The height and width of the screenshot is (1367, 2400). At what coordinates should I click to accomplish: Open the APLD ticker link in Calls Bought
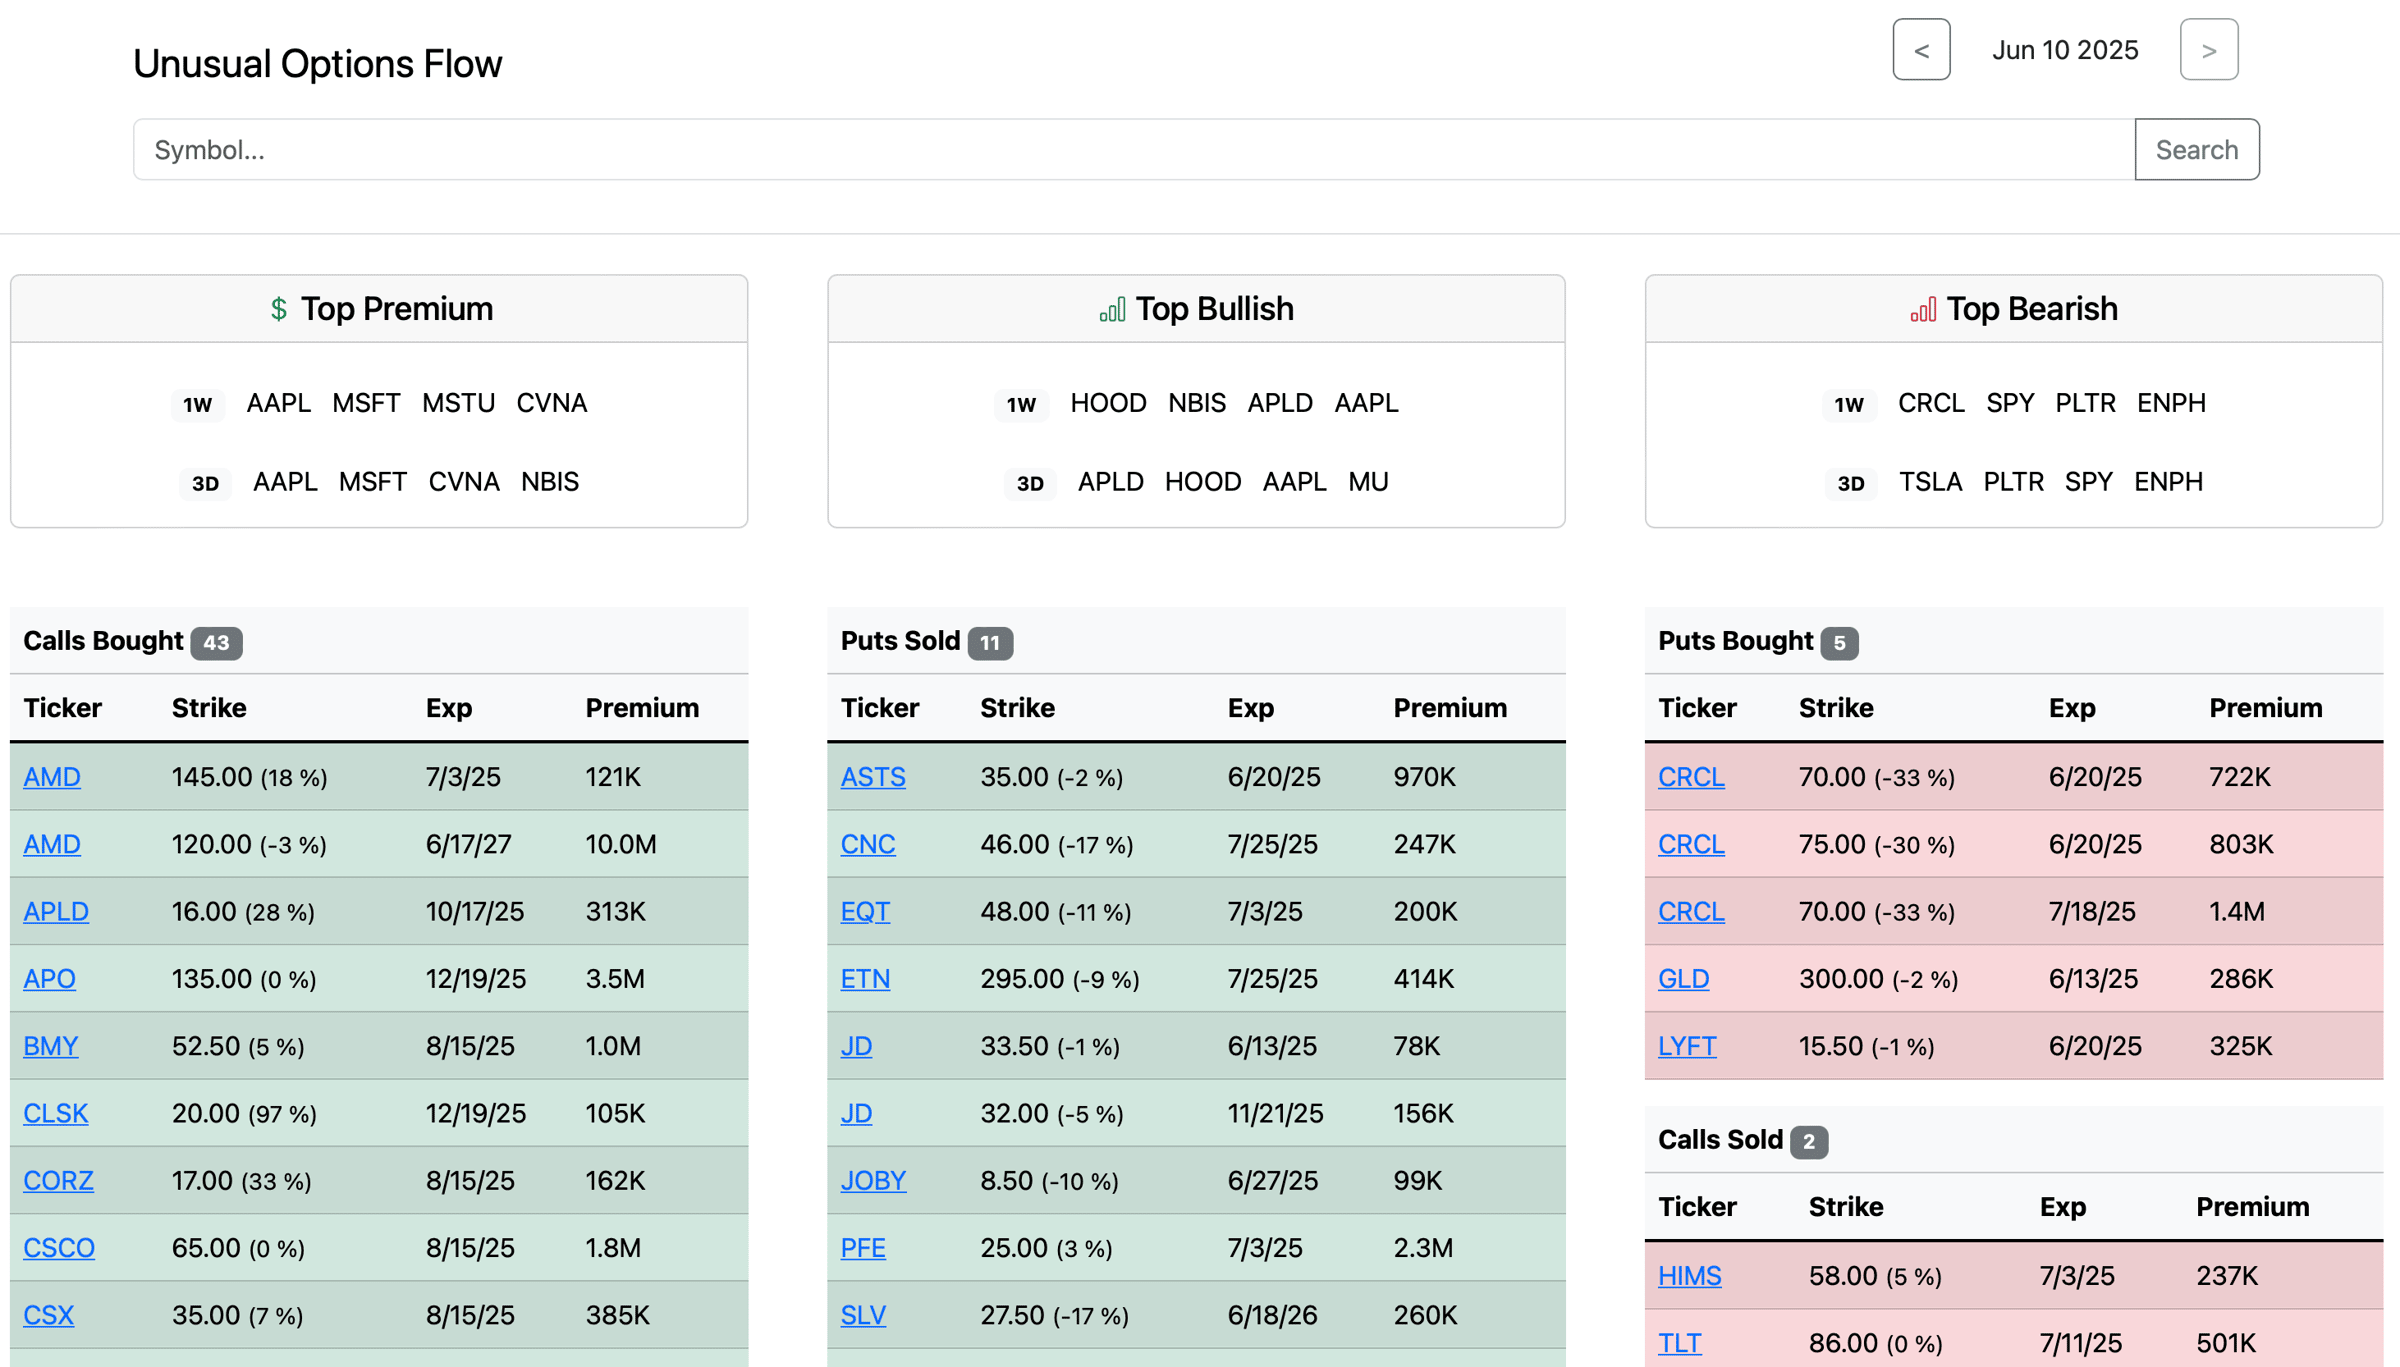pyautogui.click(x=56, y=911)
